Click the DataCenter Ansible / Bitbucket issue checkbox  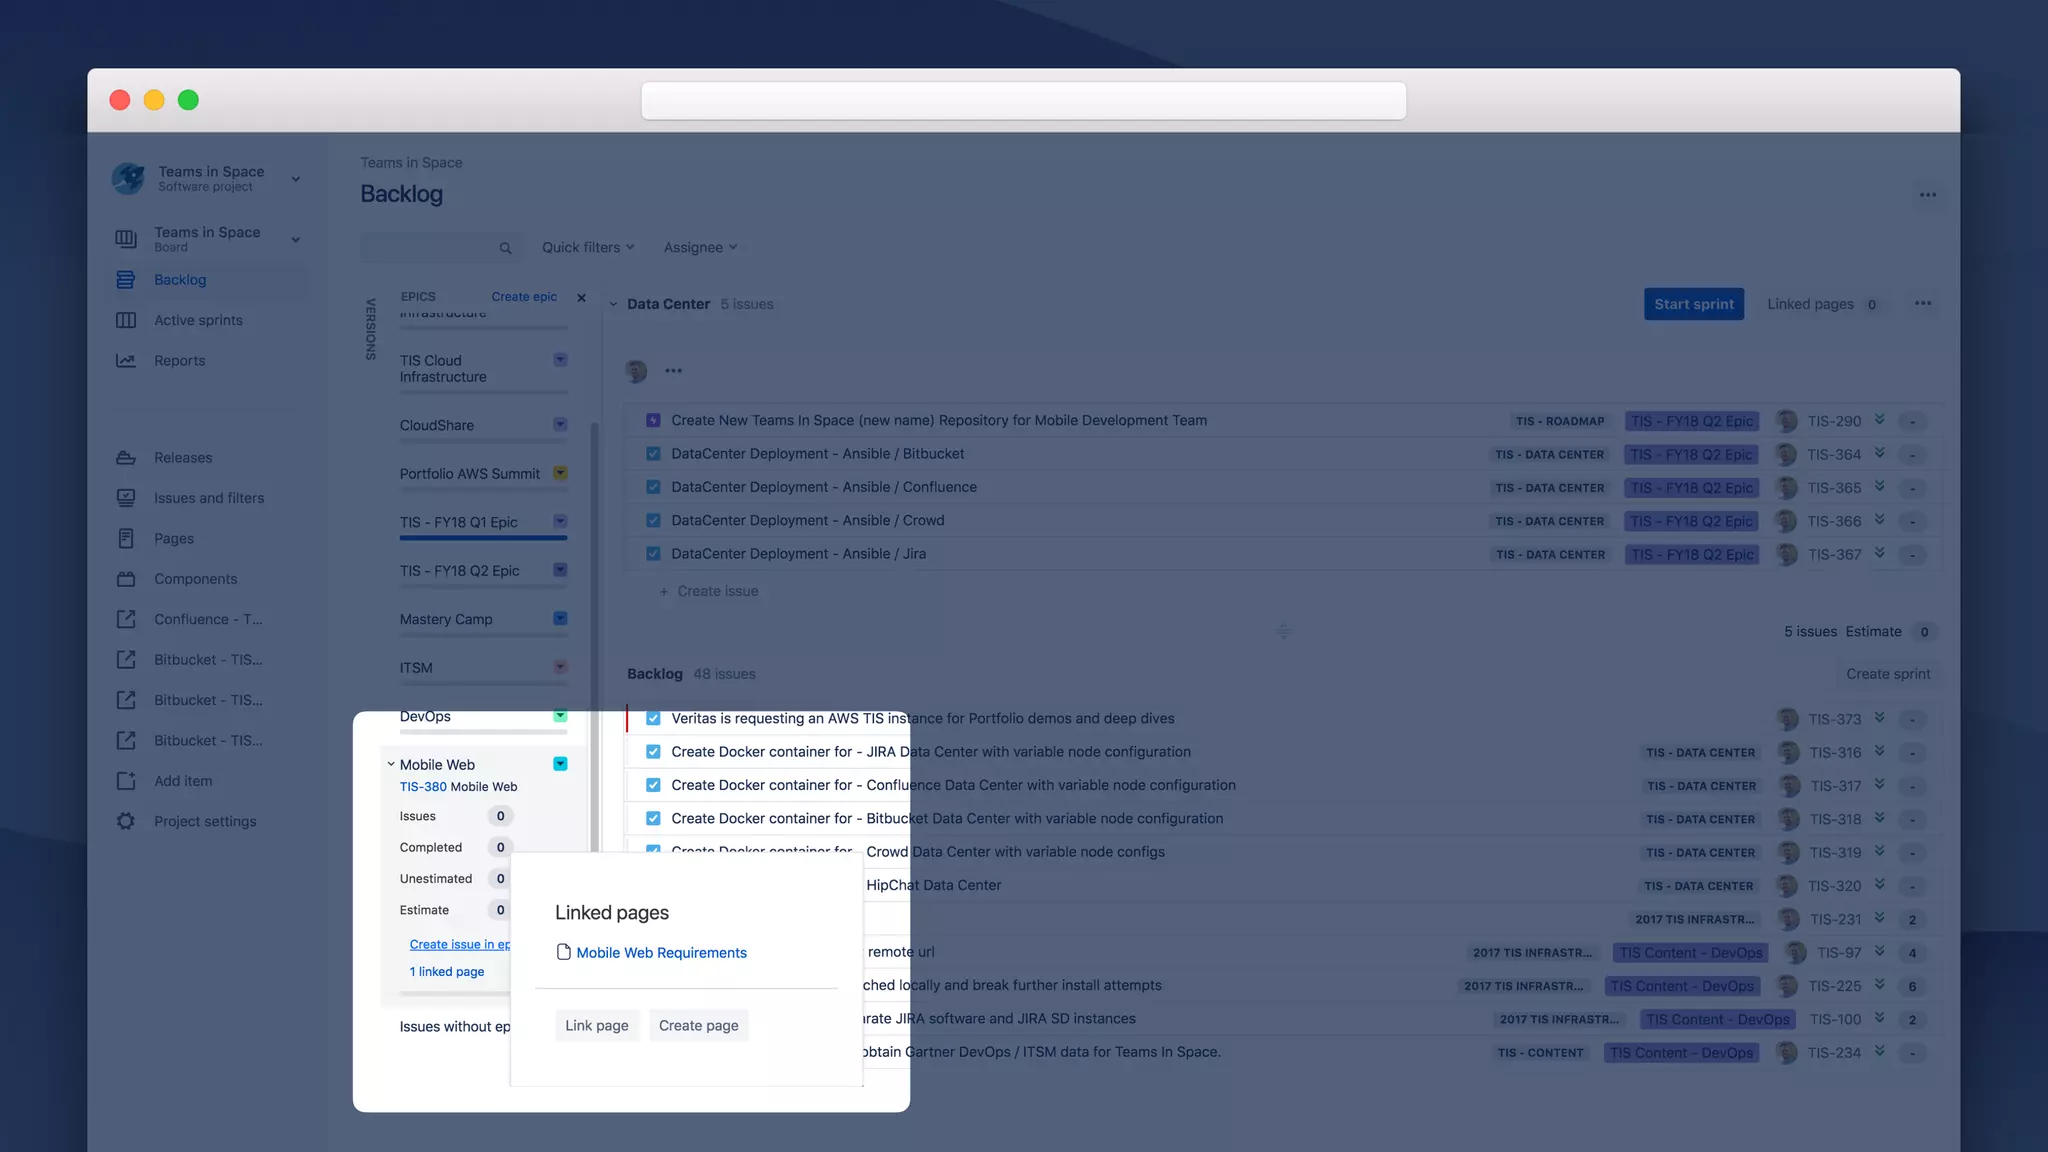653,454
